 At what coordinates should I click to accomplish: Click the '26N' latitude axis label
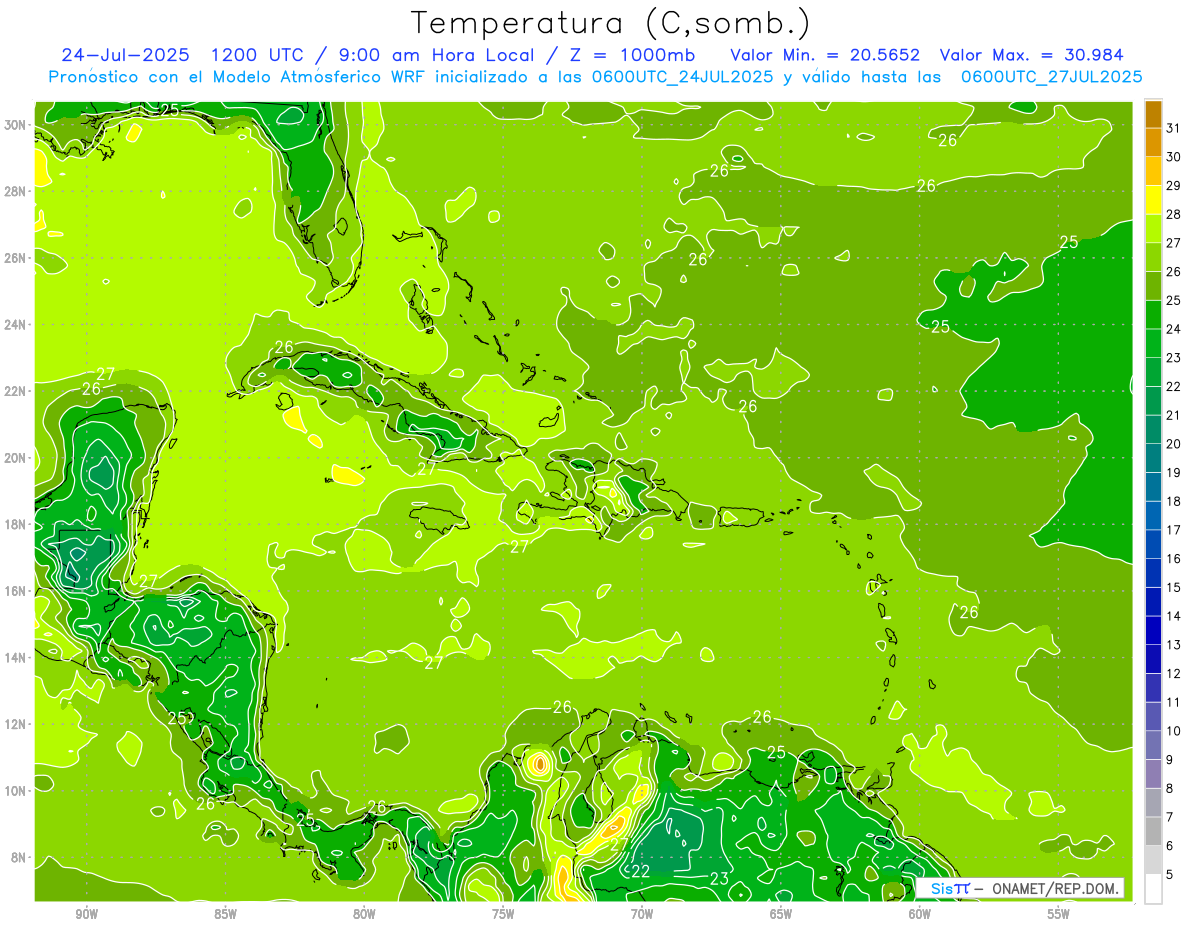(x=16, y=258)
